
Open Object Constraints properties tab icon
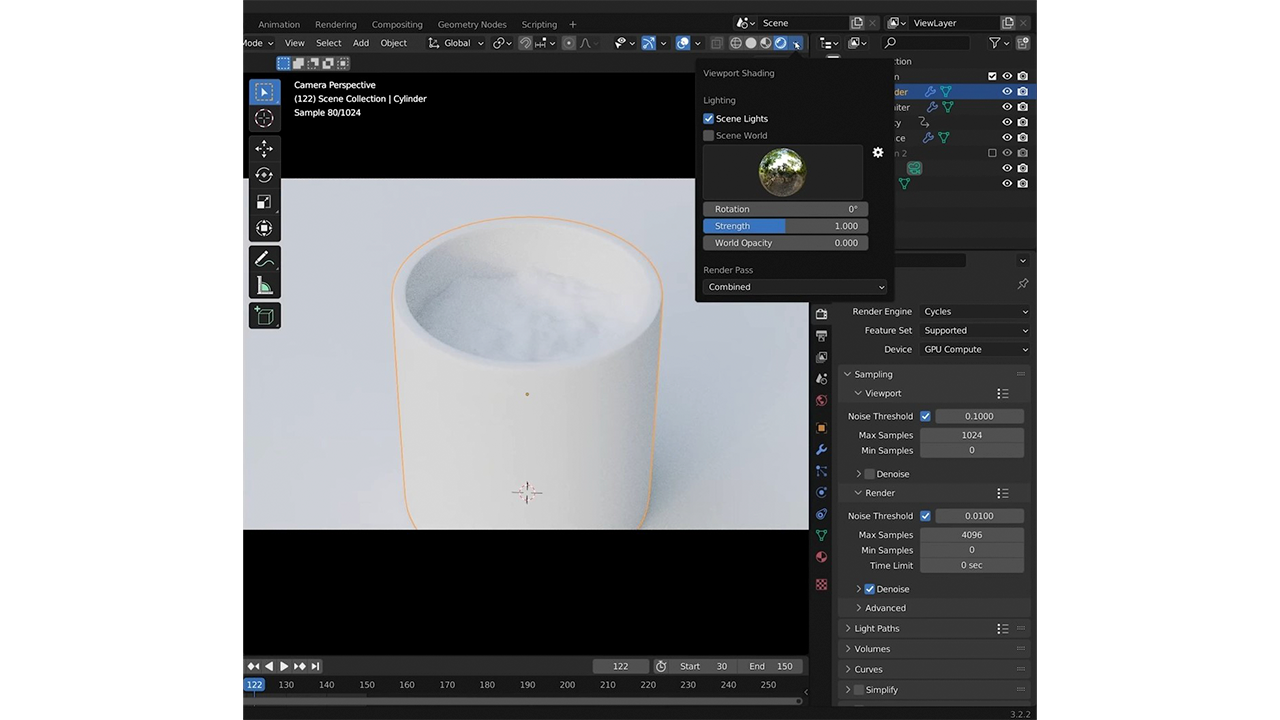pos(821,514)
